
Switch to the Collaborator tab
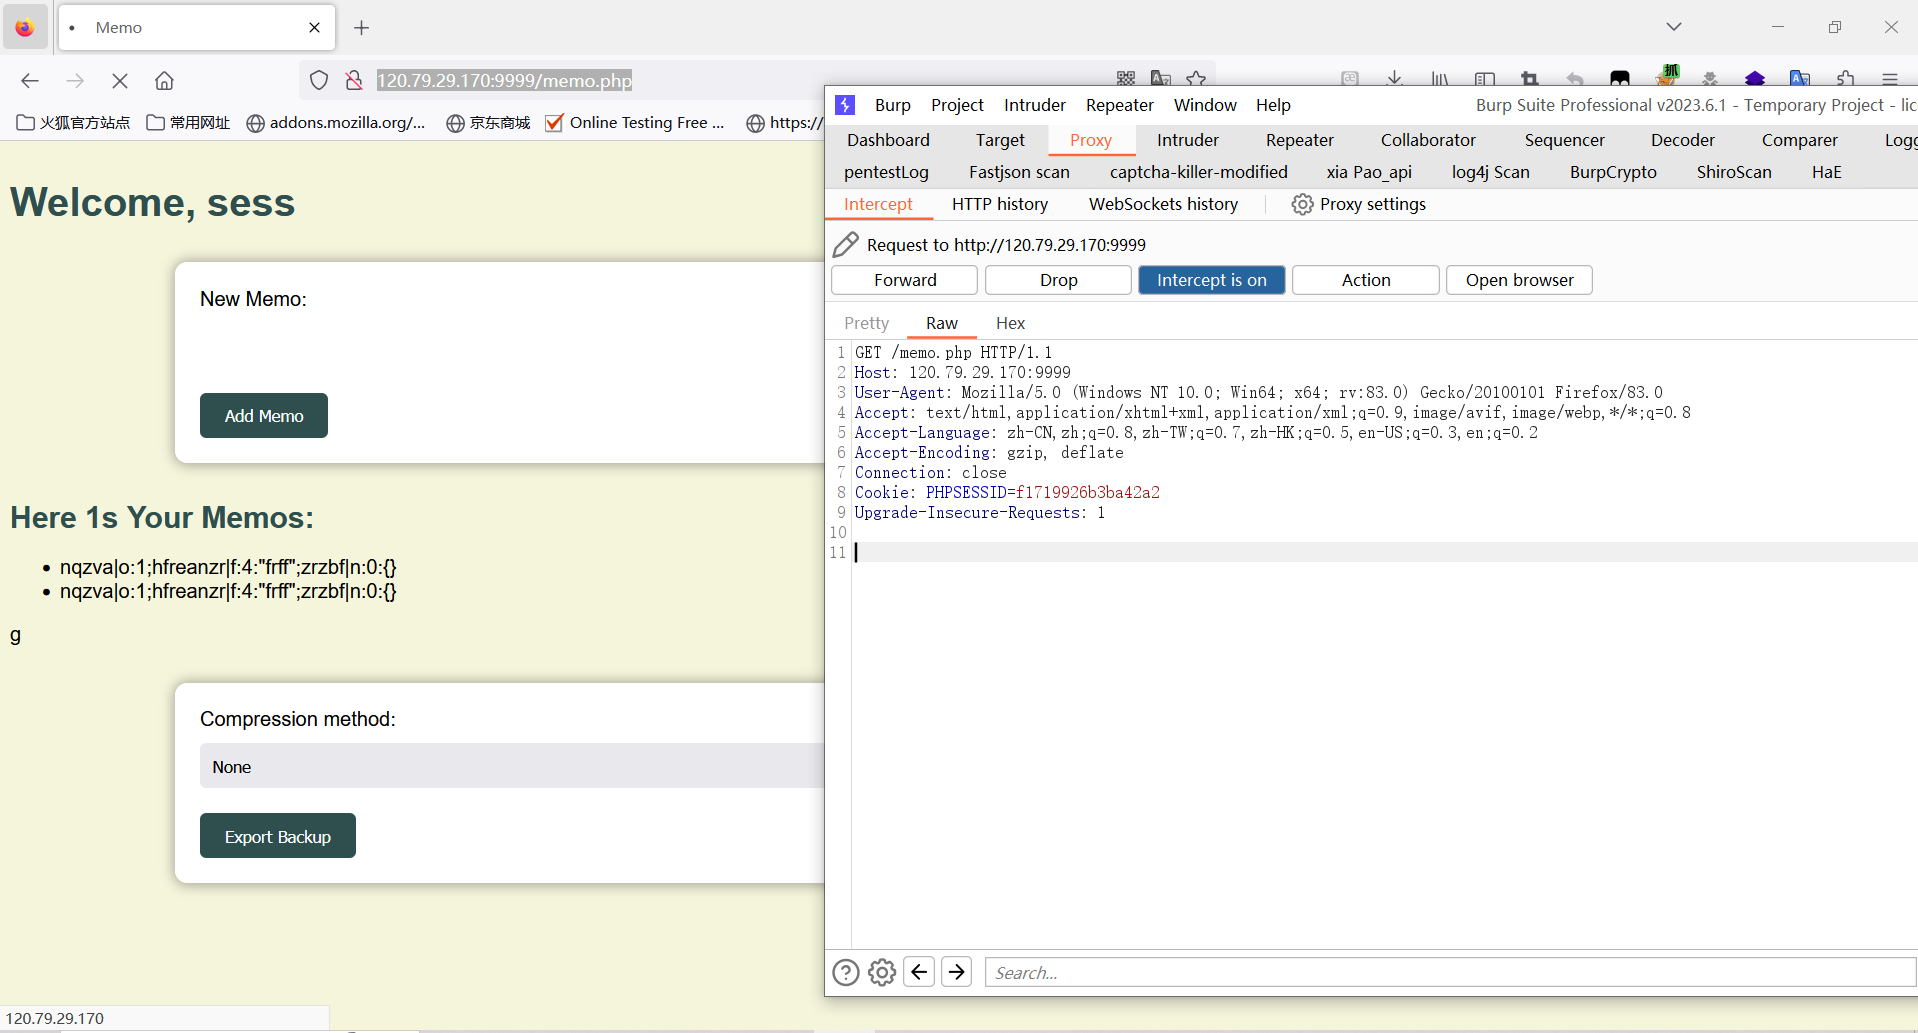click(1428, 140)
